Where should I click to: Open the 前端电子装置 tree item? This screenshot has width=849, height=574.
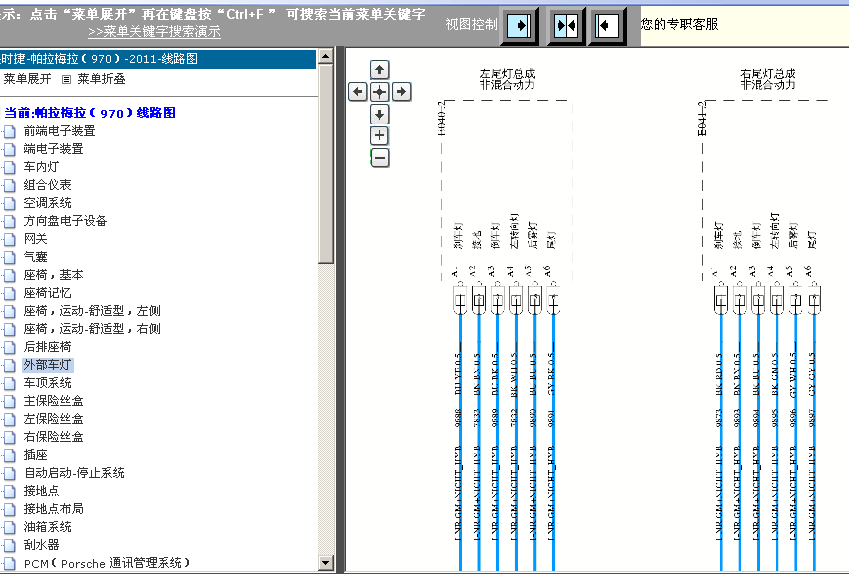click(60, 131)
